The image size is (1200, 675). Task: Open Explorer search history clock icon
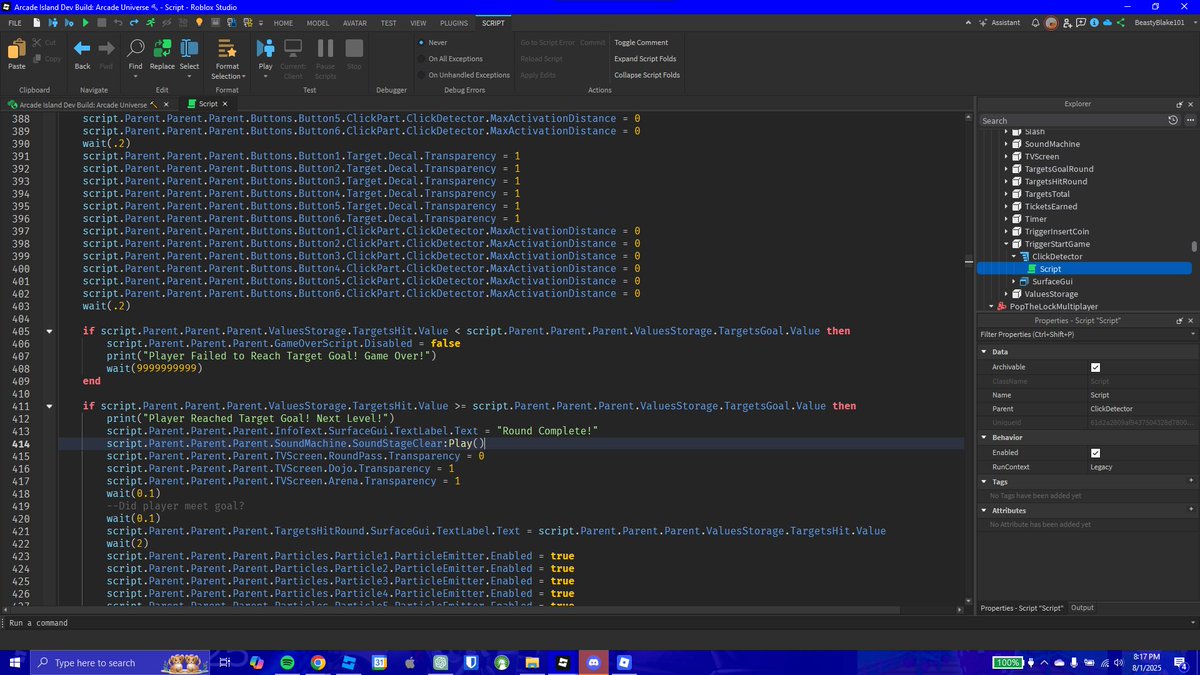1174,120
